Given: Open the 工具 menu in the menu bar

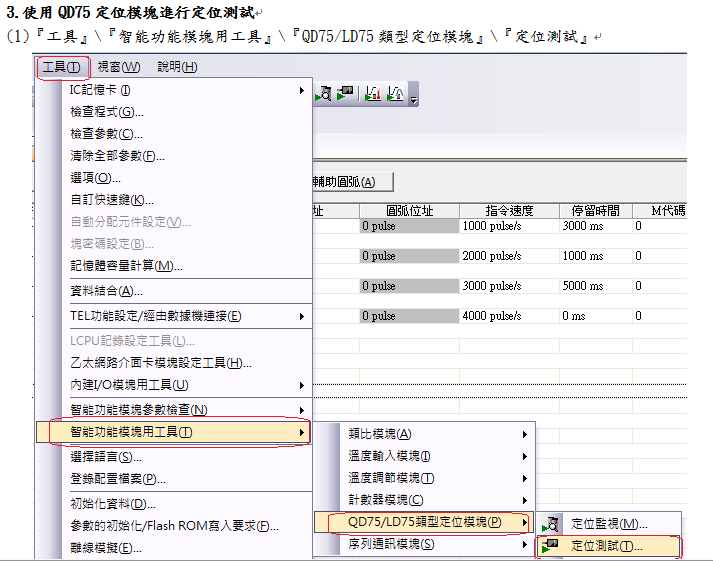Looking at the screenshot, I should (61, 67).
